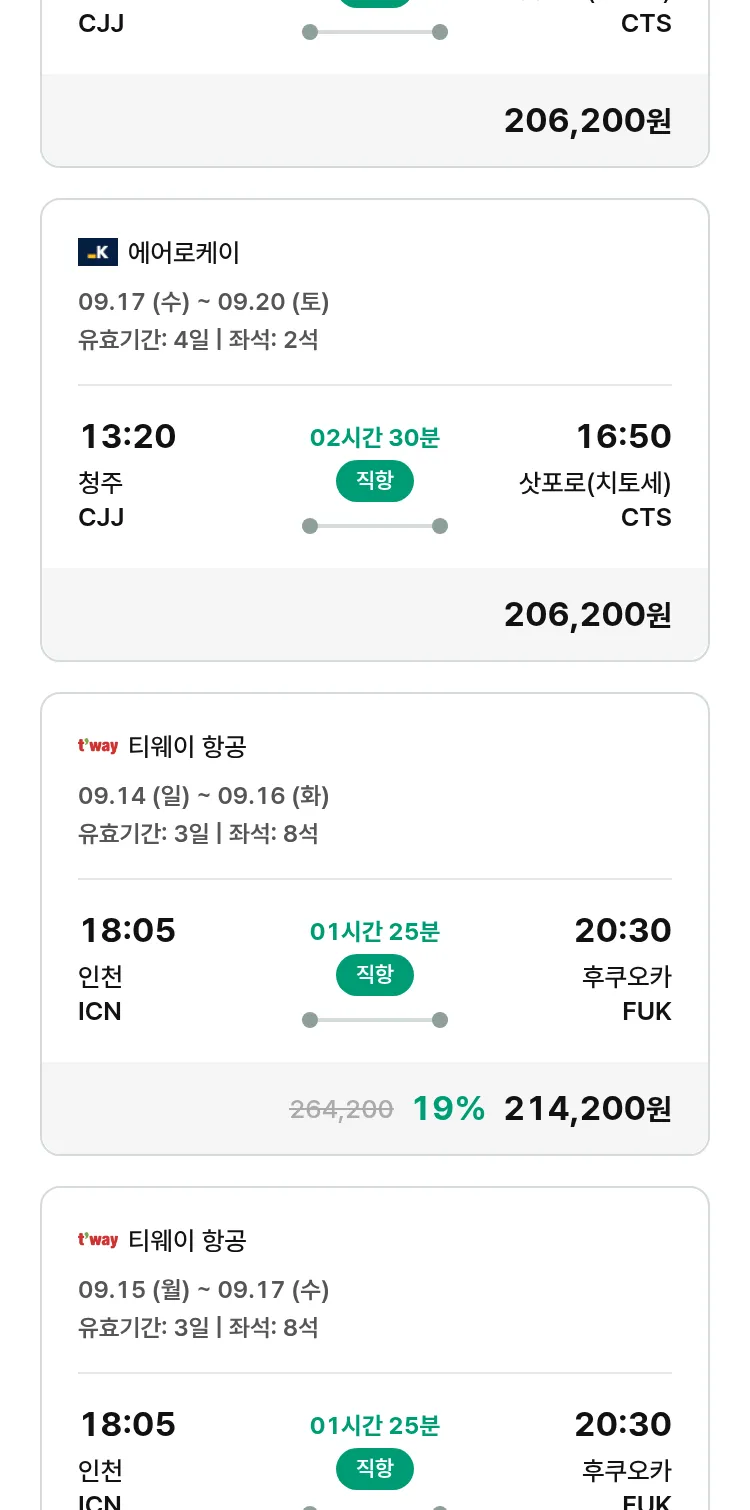Tap the 16:50 arrival time
Viewport: 750px width, 1510px height.
tap(623, 436)
